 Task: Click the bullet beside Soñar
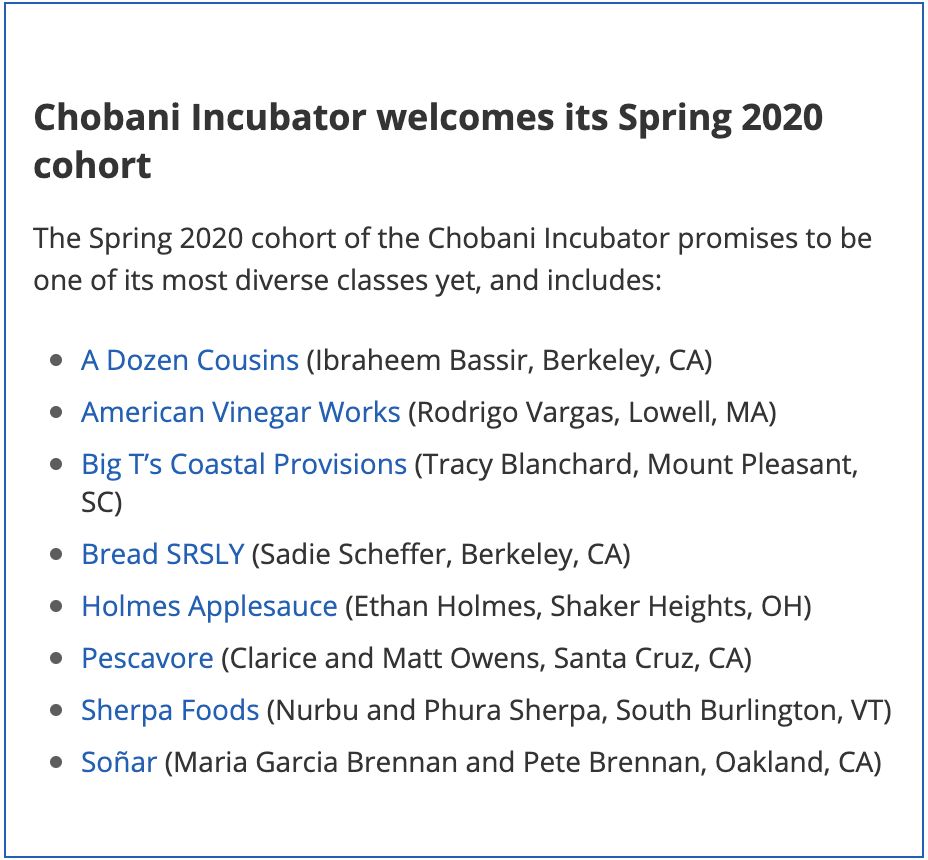pos(57,763)
